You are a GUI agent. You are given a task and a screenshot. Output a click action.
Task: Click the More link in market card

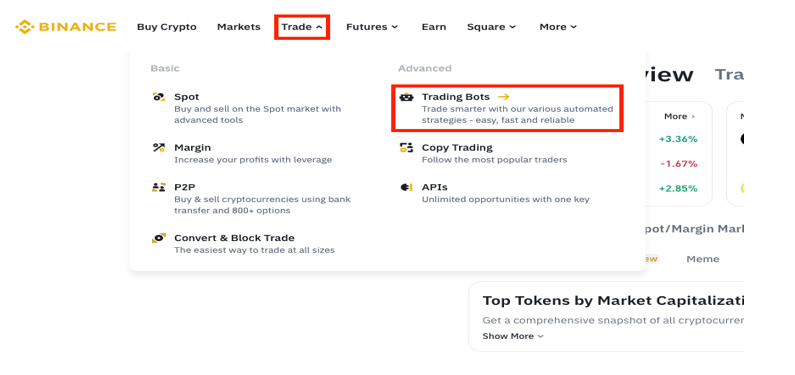pyautogui.click(x=679, y=117)
